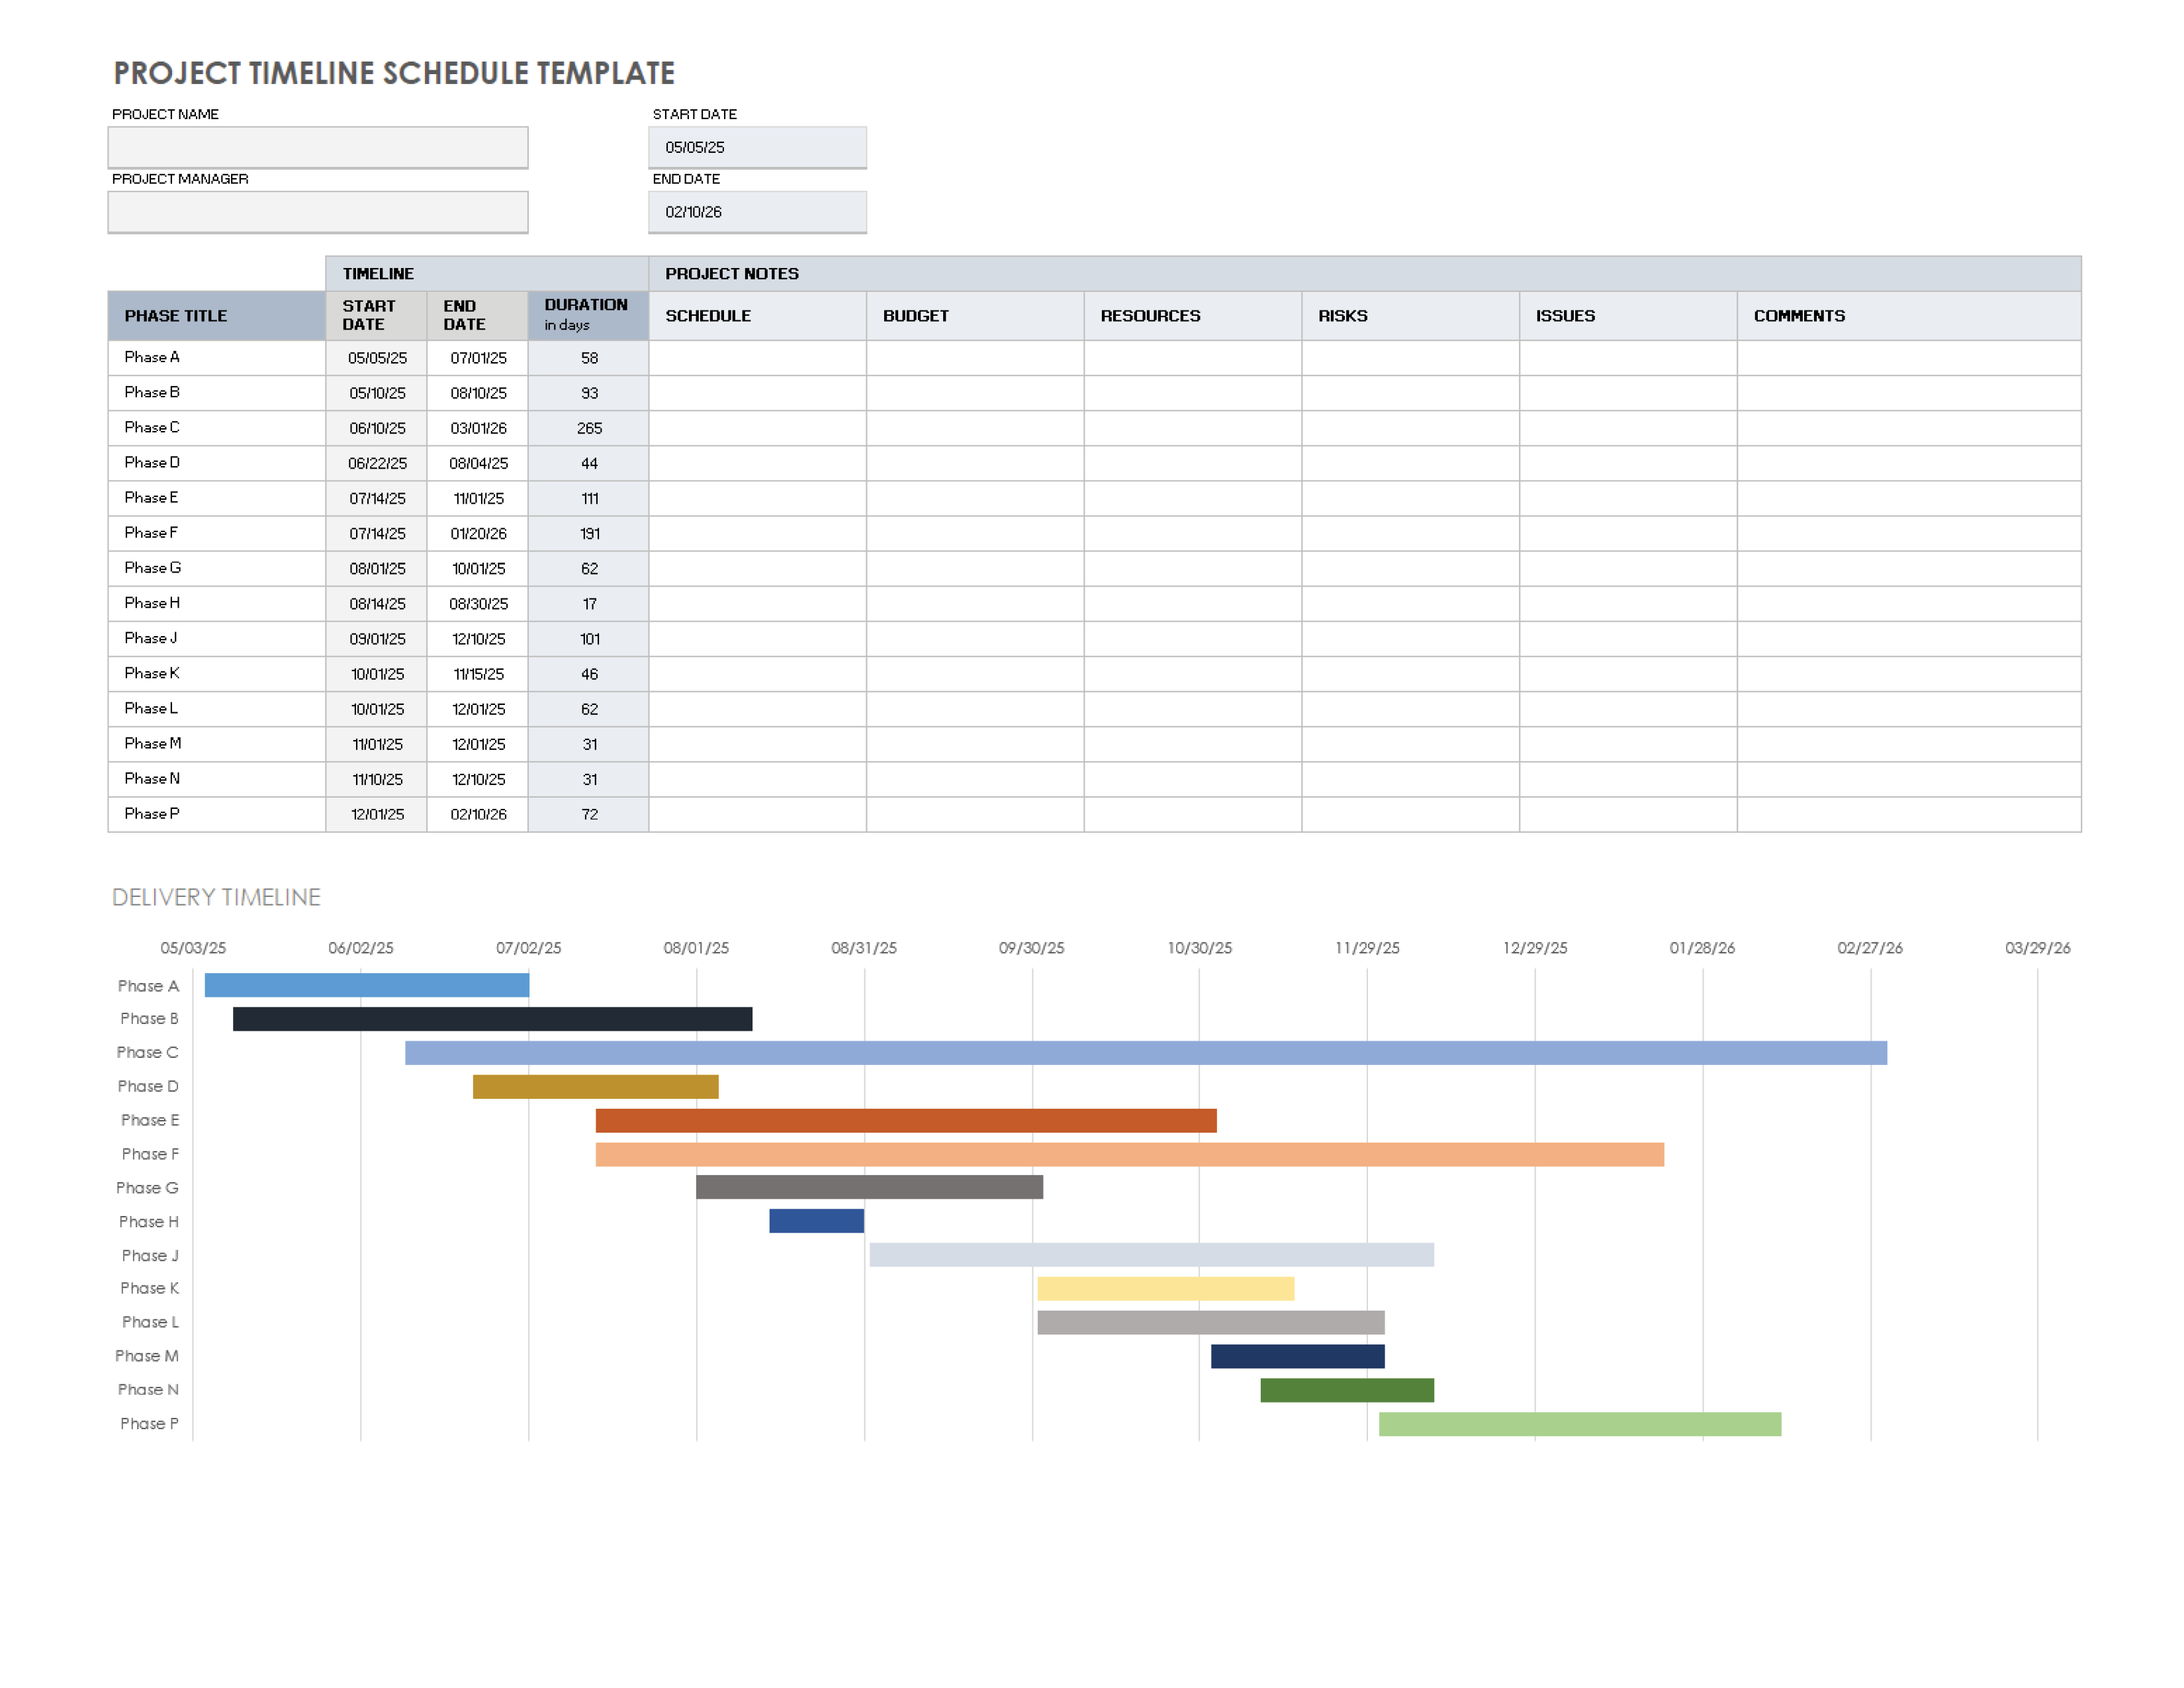Image resolution: width=2184 pixels, height=1688 pixels.
Task: Click the Phase C long Gantt bar
Action: pyautogui.click(x=1145, y=1053)
